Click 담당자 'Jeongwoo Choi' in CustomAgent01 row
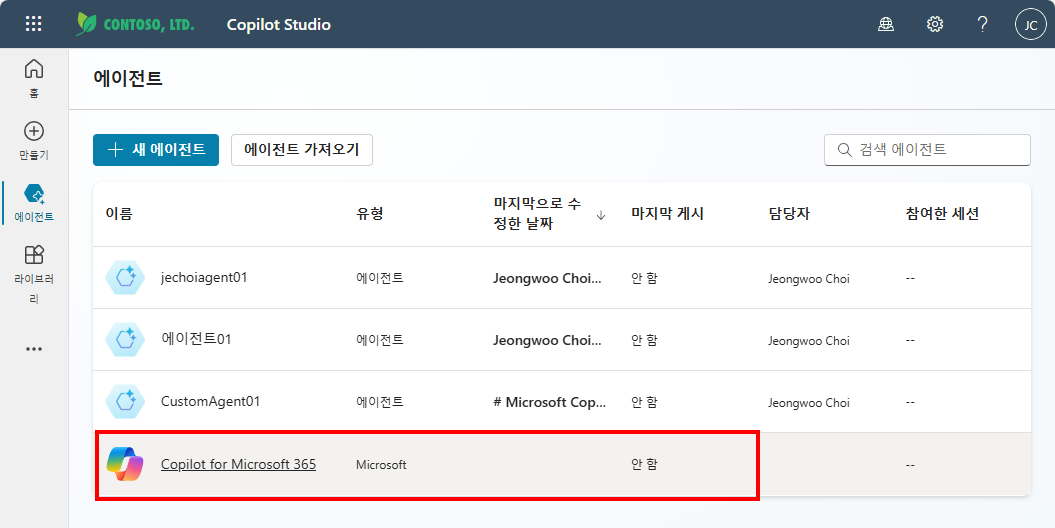Screen dimensions: 1055x528 809,403
